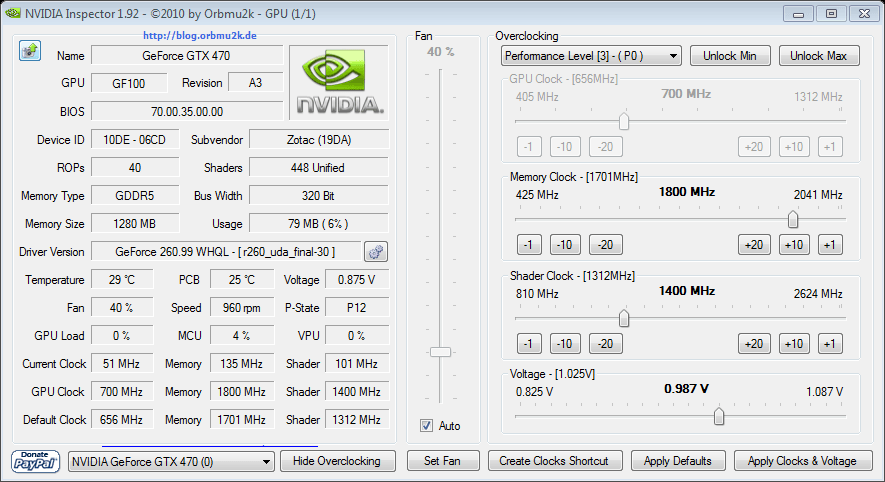Image resolution: width=885 pixels, height=482 pixels.
Task: Click the NVIDIA logo image
Action: [339, 82]
